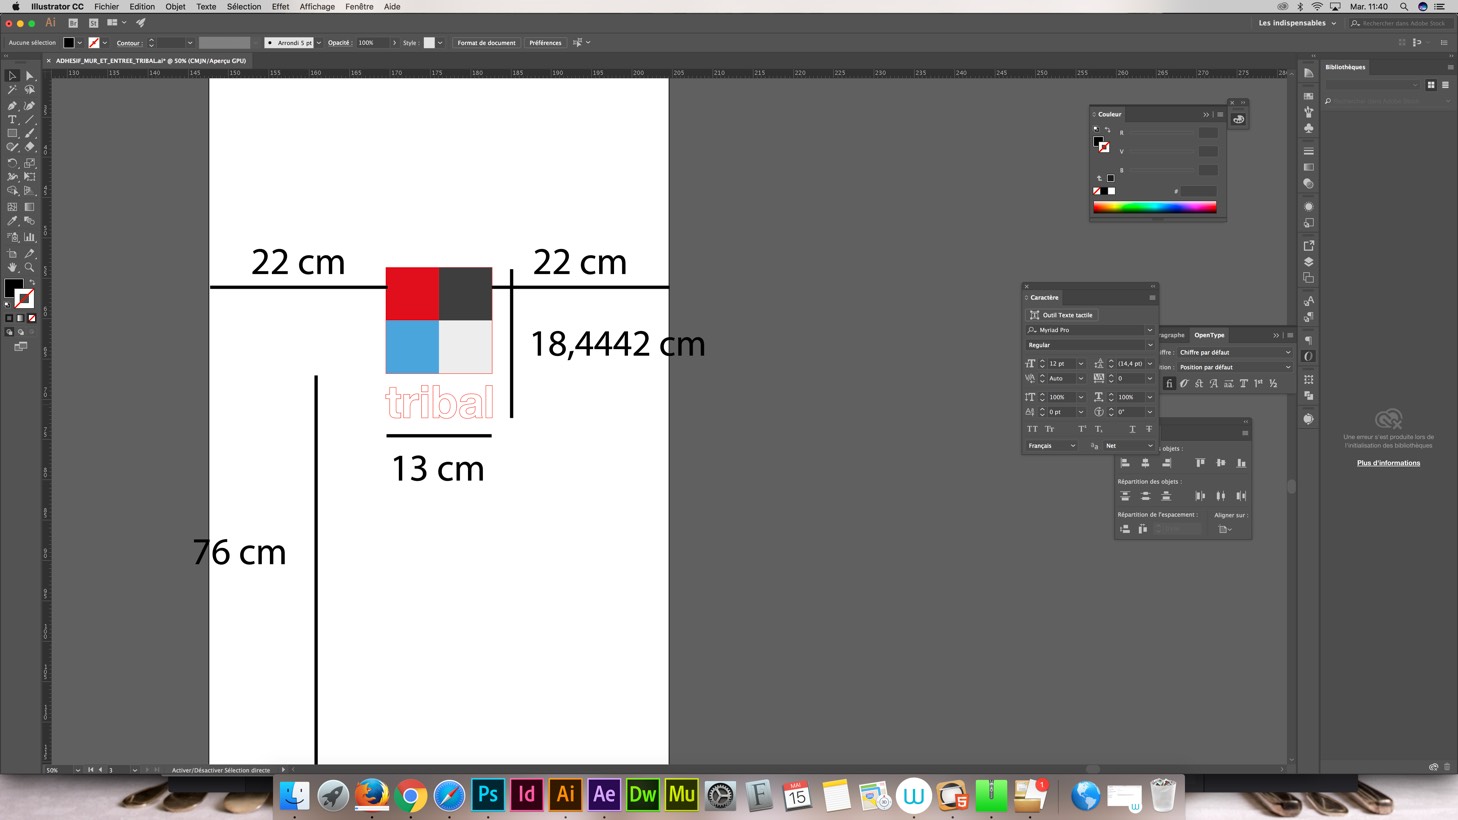Toggle standard ligatures (fi) in OpenType
1458x820 pixels.
[1169, 383]
